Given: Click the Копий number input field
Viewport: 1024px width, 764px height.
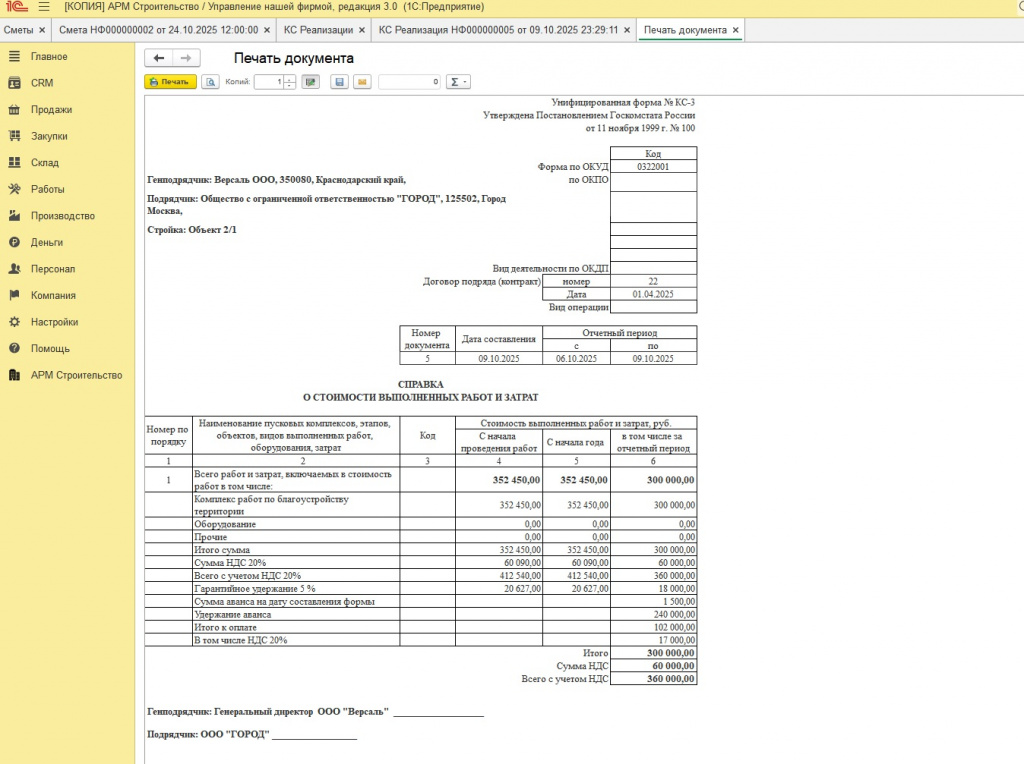Looking at the screenshot, I should pos(268,82).
